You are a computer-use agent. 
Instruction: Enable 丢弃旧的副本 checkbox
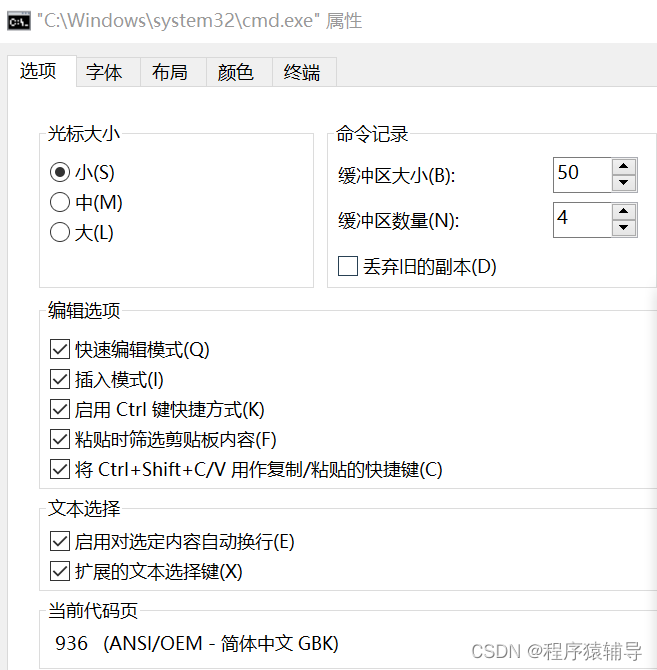348,266
